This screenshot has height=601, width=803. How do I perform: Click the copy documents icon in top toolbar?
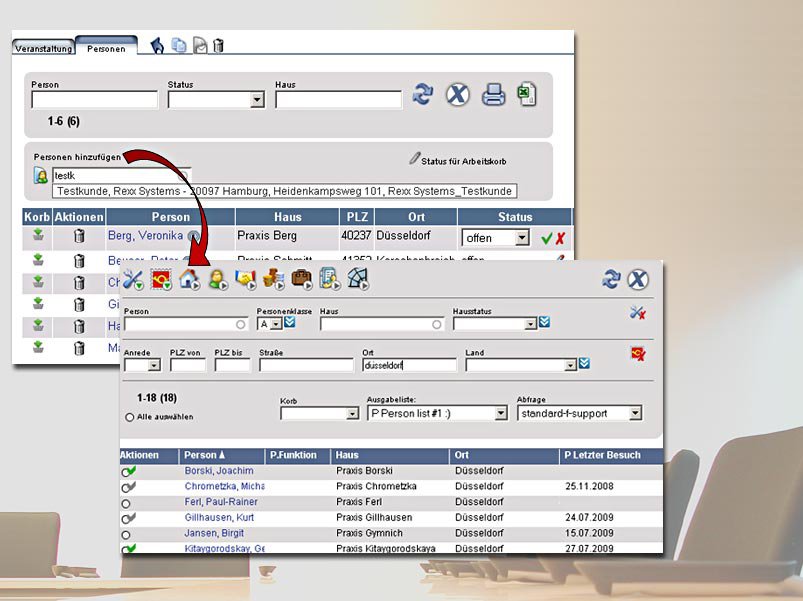pos(179,46)
